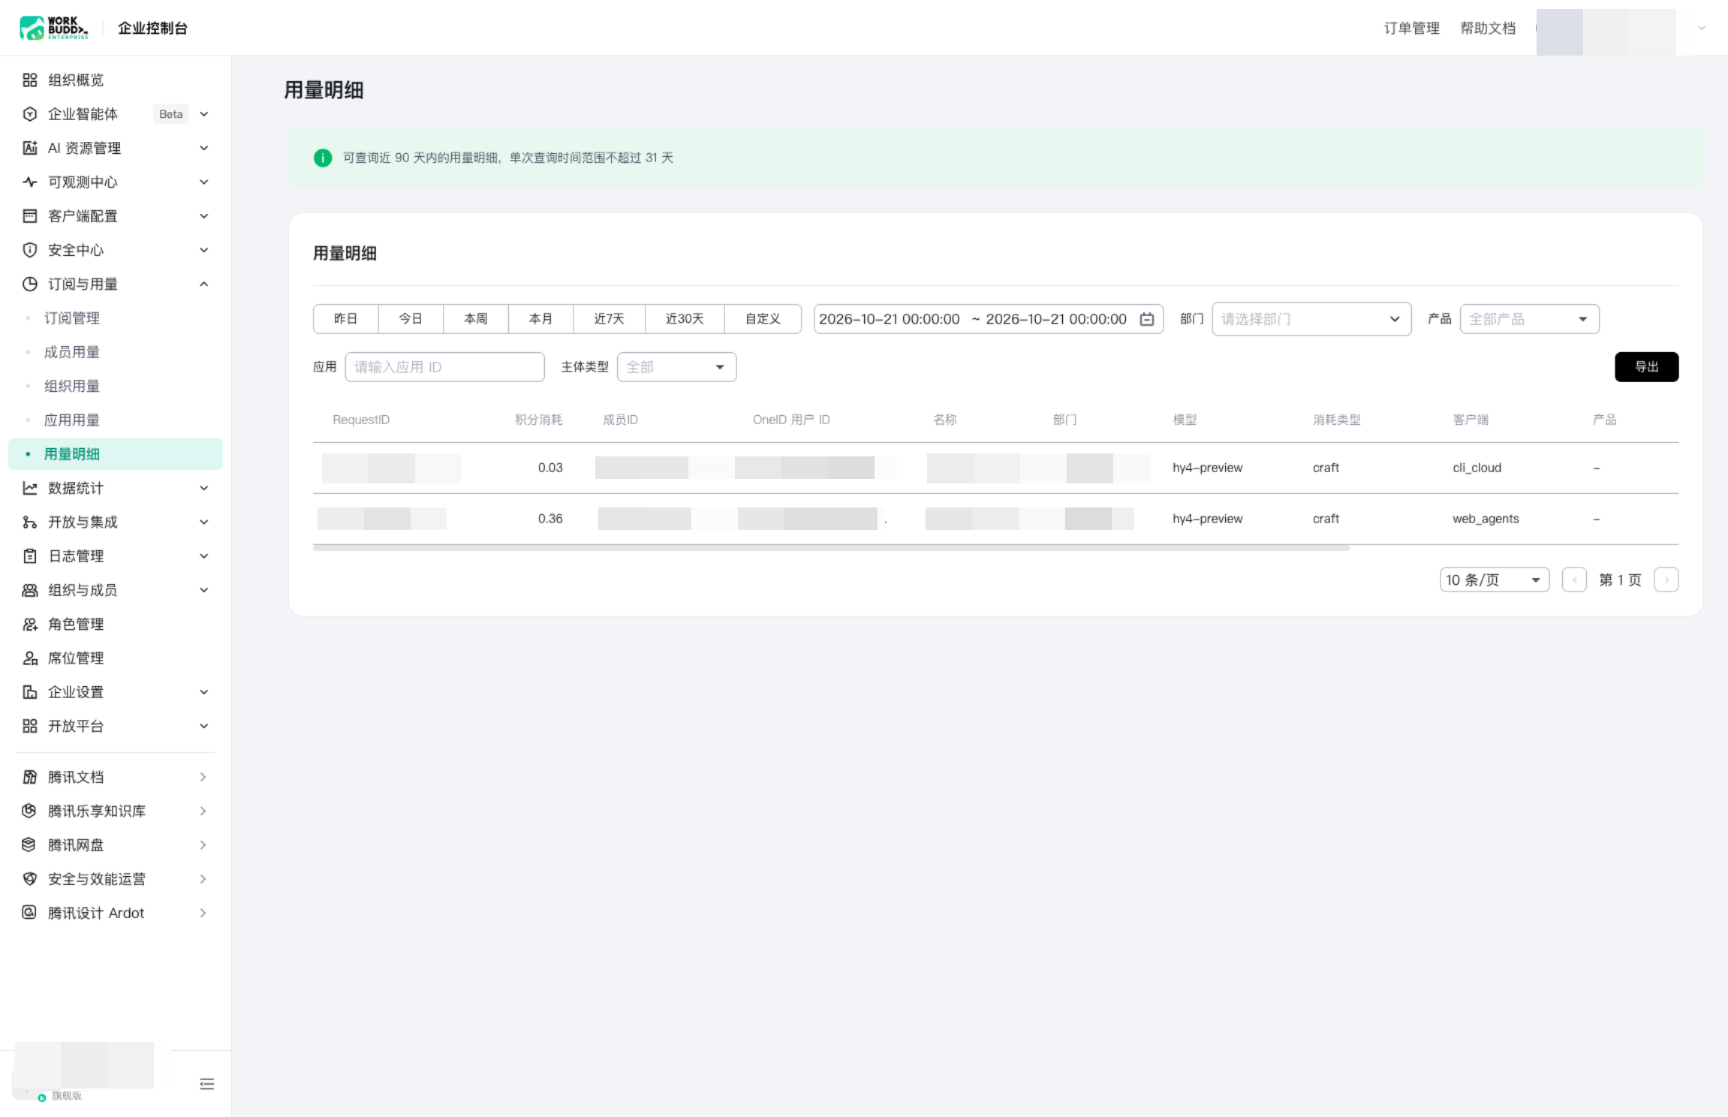Change the 10 条/页 page size
This screenshot has height=1117, width=1728.
(x=1494, y=580)
